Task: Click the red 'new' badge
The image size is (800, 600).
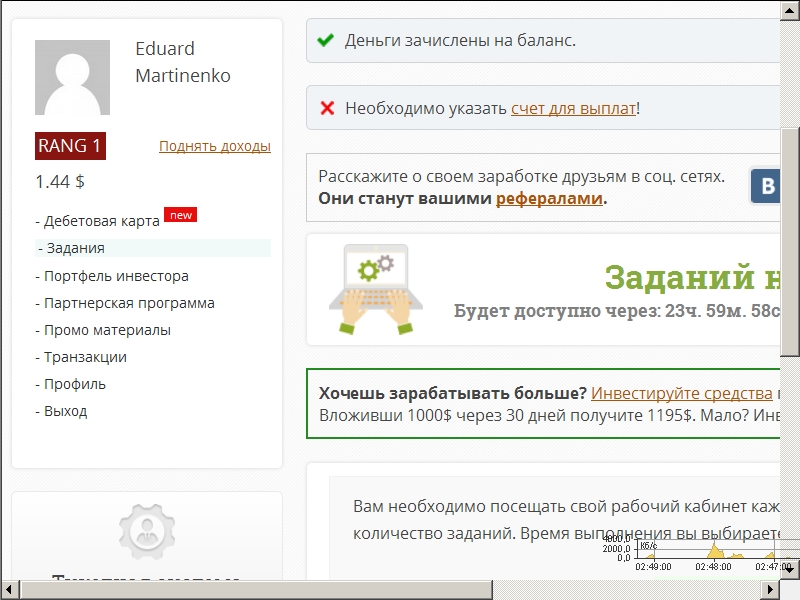Action: click(x=181, y=215)
